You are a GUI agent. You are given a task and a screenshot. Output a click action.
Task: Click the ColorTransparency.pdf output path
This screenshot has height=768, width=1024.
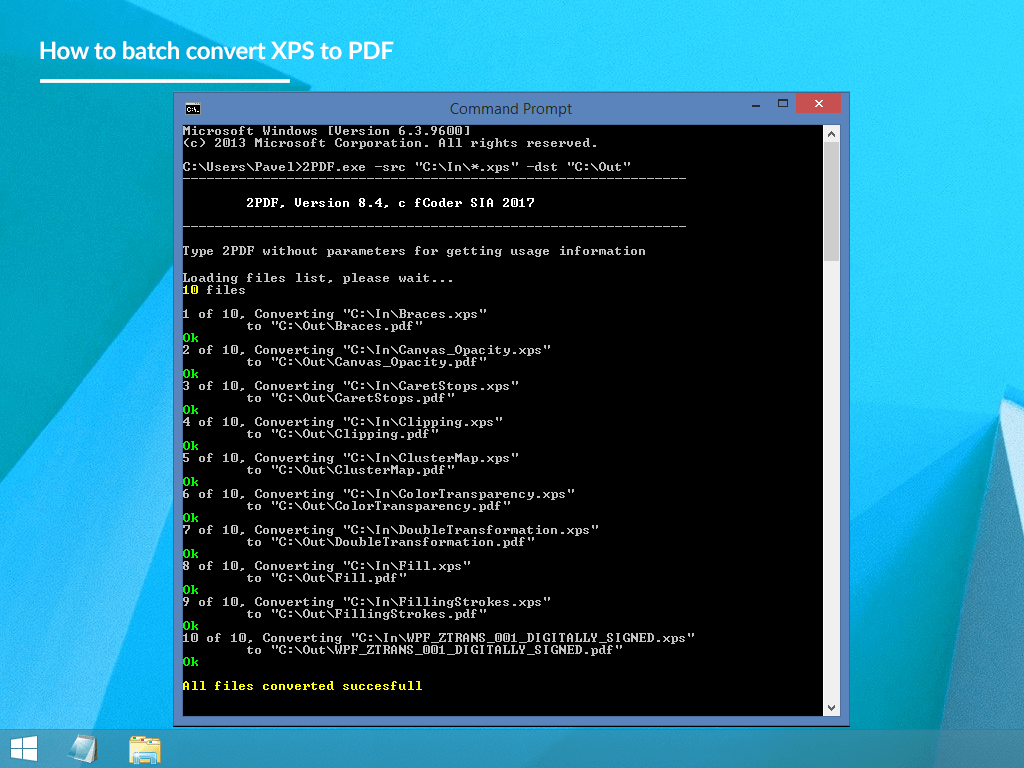379,505
